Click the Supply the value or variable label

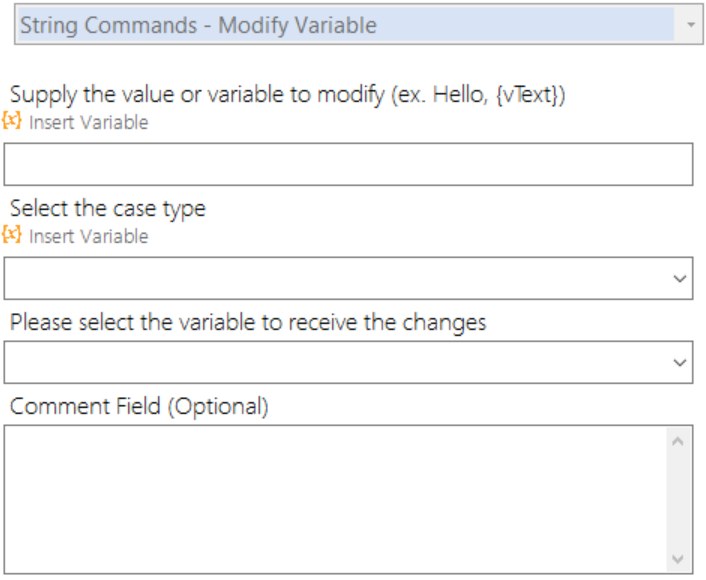pos(287,95)
